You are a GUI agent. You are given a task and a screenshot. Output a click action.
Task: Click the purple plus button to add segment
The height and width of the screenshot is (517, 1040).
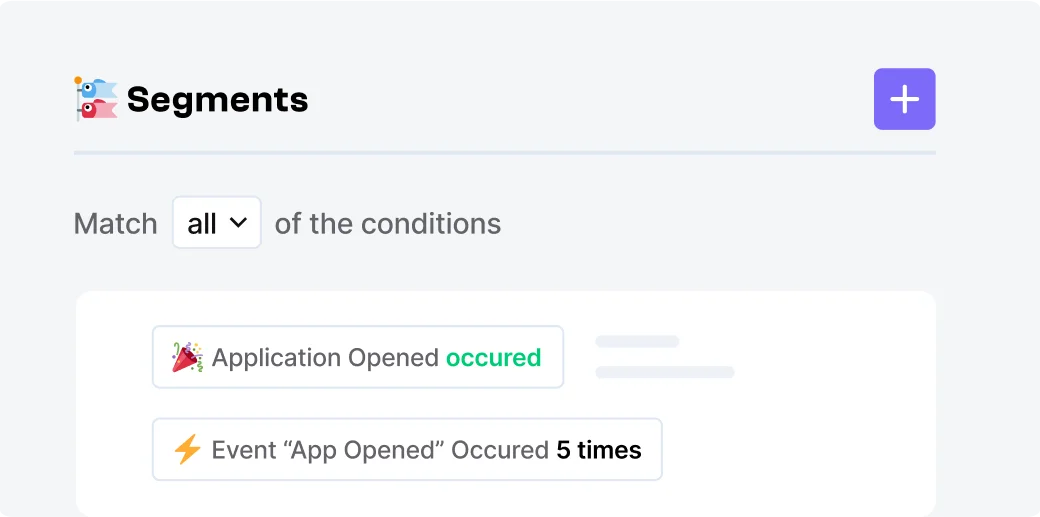point(904,99)
